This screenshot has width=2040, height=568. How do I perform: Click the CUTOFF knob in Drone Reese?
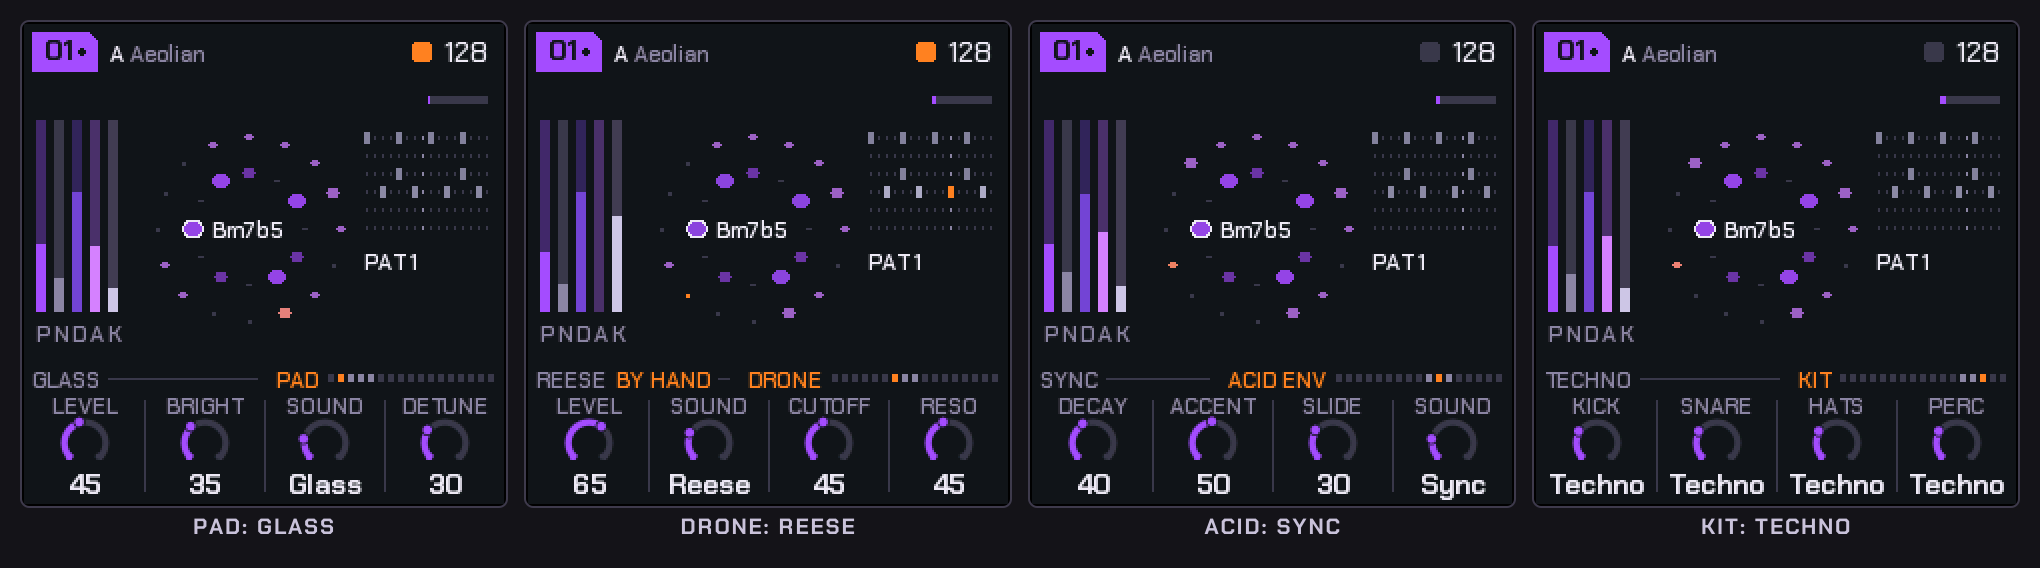829,441
